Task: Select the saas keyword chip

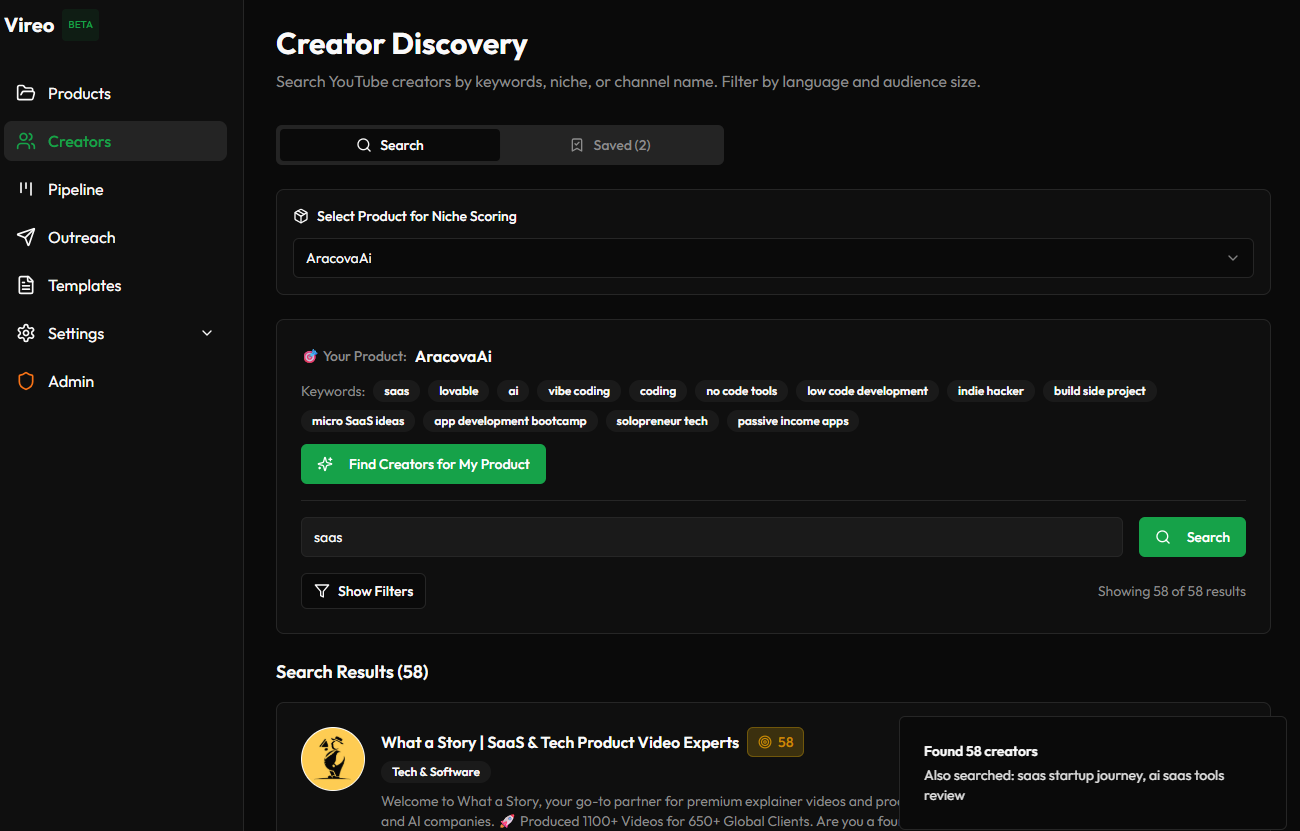Action: 396,391
